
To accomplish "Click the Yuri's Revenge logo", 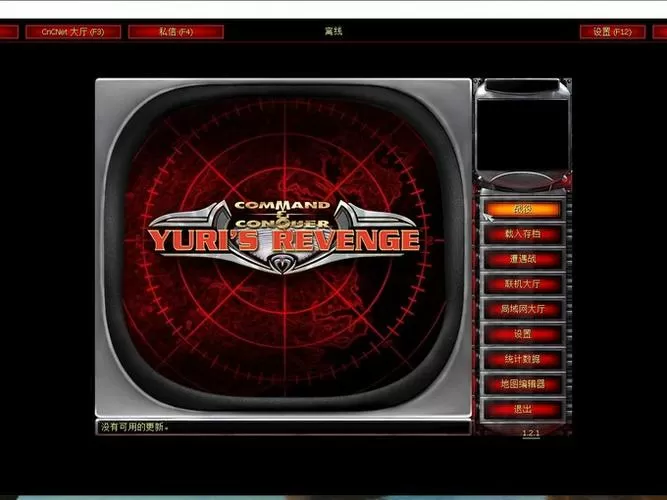I will tap(284, 236).
